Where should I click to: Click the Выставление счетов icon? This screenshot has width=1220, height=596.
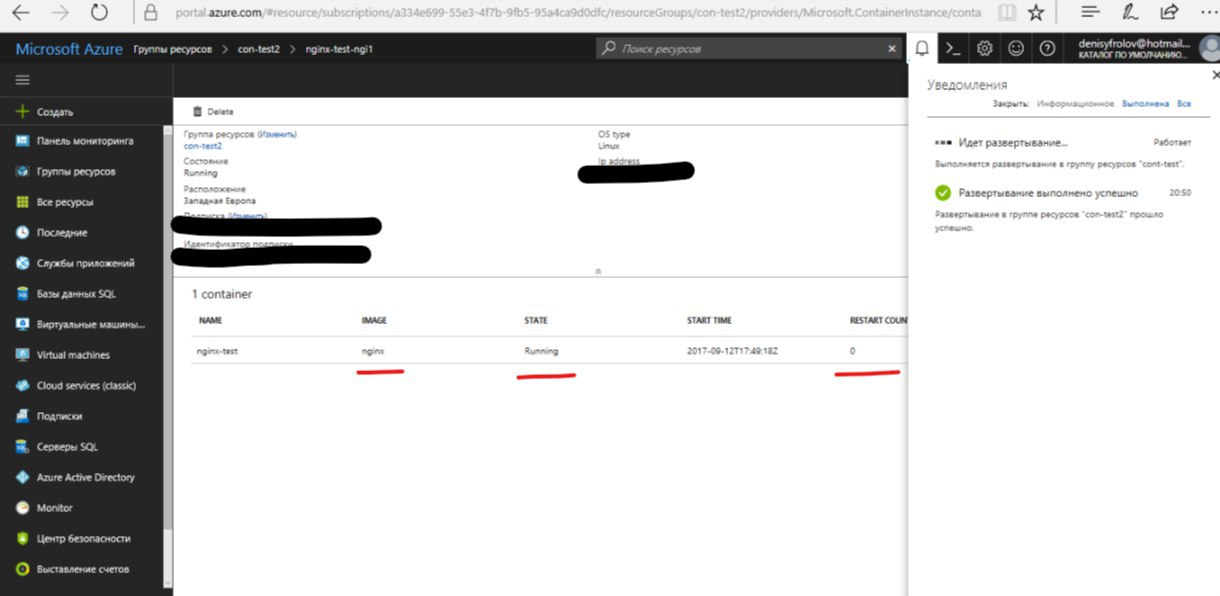click(22, 569)
